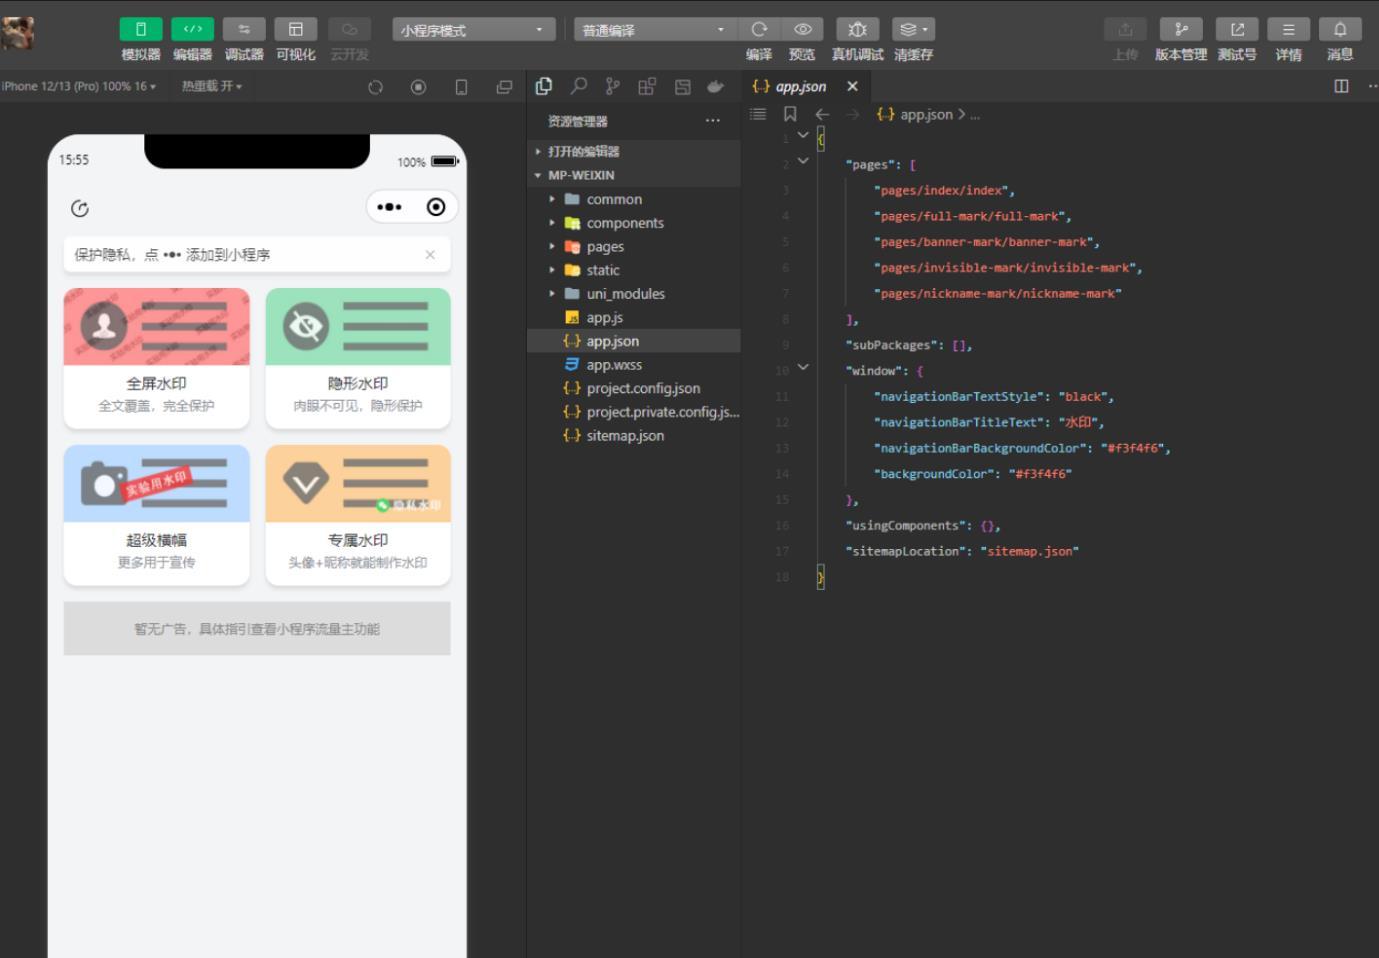Viewport: 1379px width, 958px height.
Task: Open app.wxss in file tree
Action: click(614, 365)
